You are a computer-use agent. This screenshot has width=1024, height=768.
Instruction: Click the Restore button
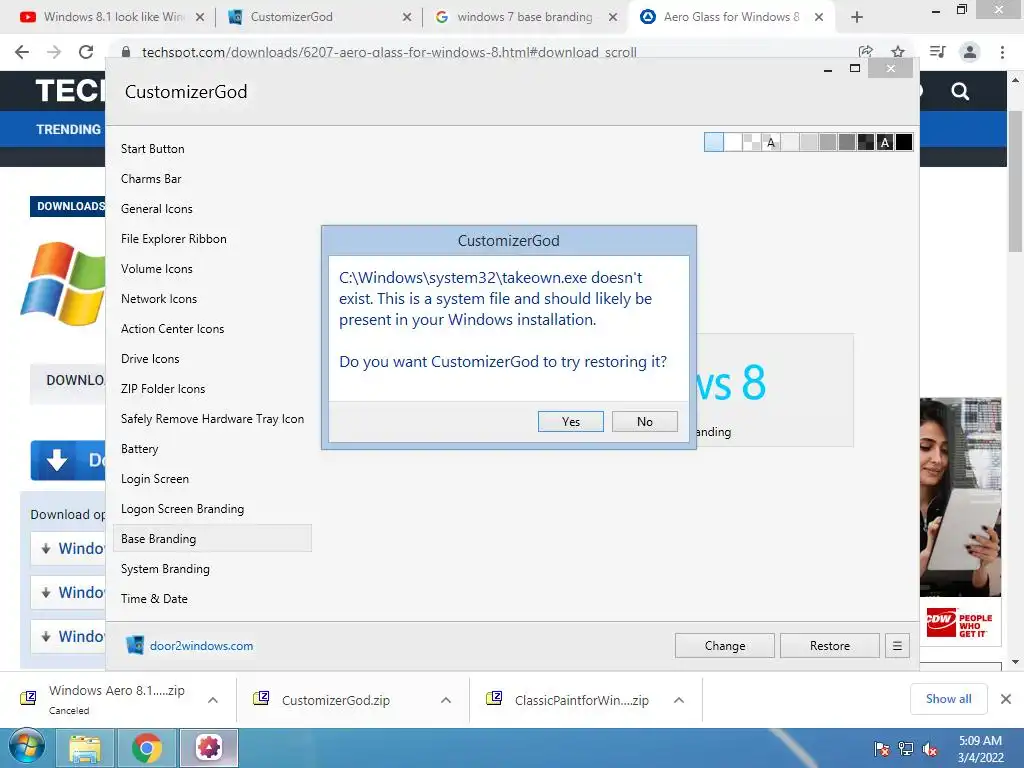(829, 646)
